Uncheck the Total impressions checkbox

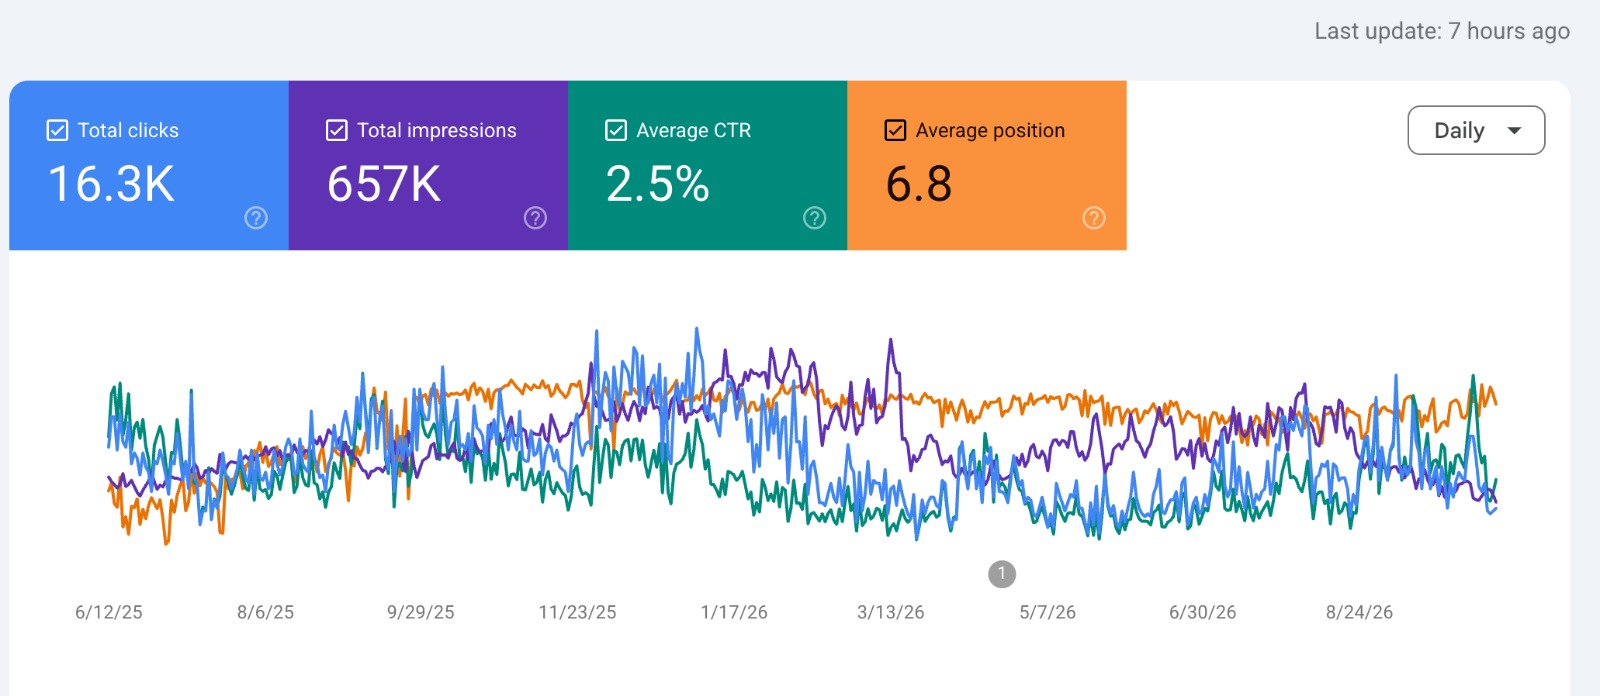337,130
